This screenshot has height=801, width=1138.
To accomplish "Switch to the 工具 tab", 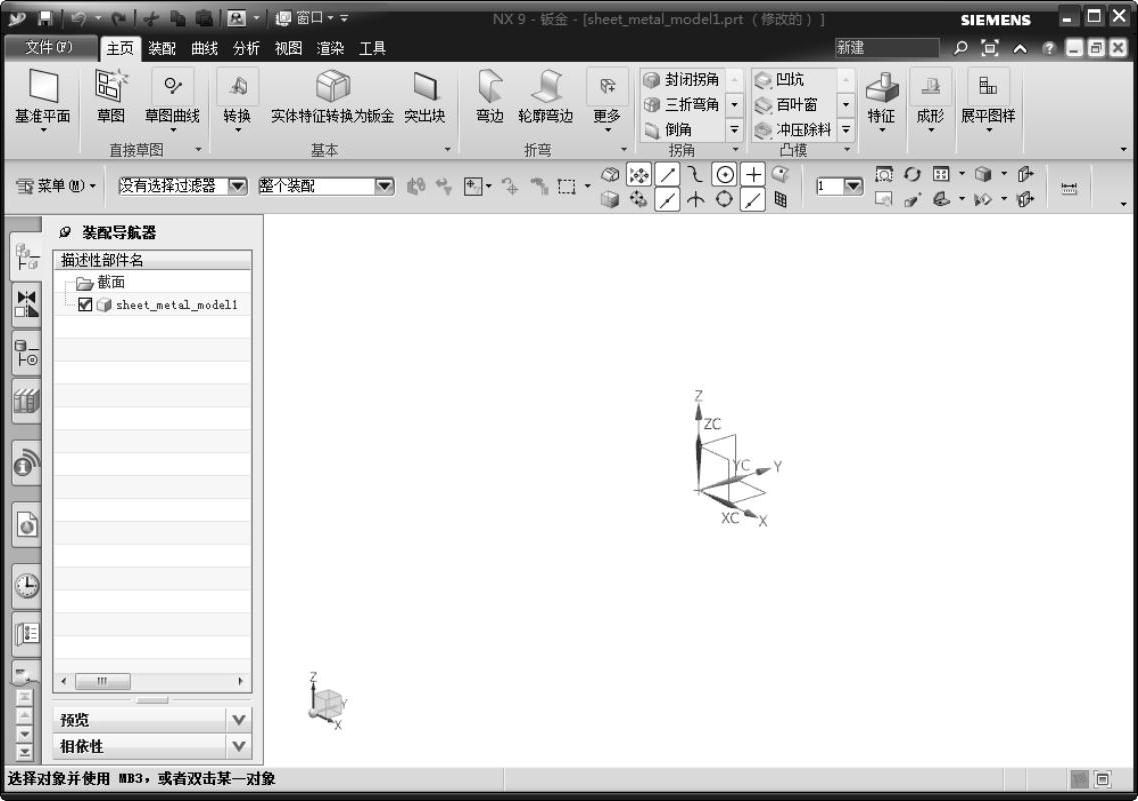I will tap(372, 49).
